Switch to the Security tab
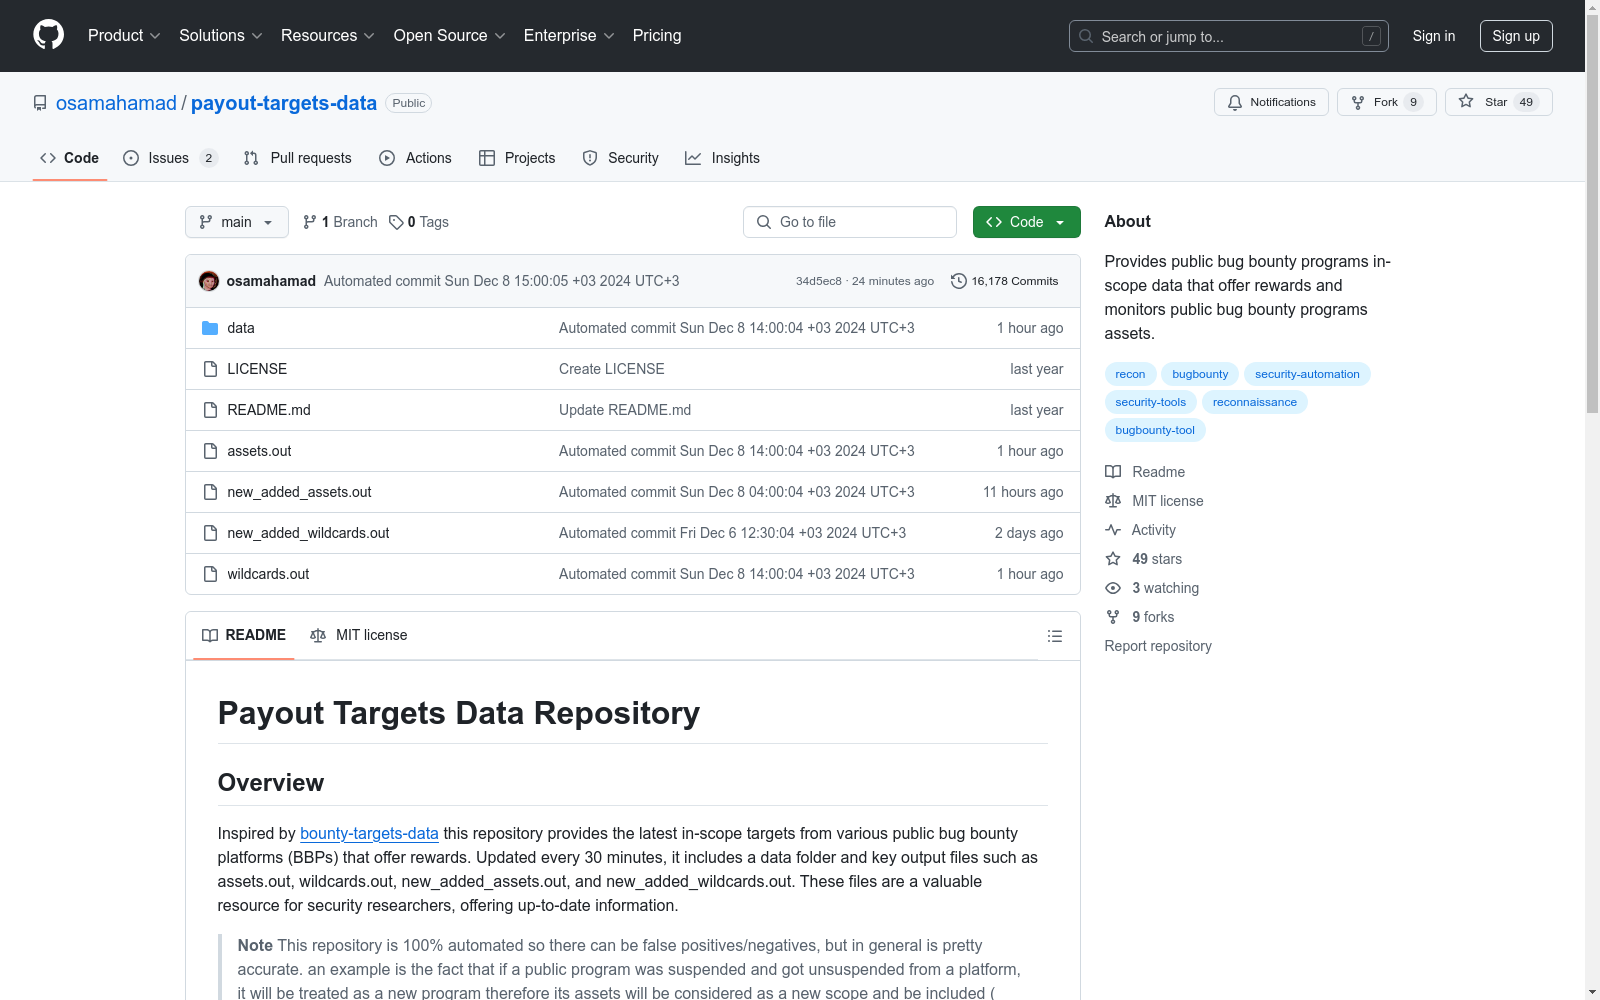This screenshot has height=1000, width=1600. pos(621,158)
